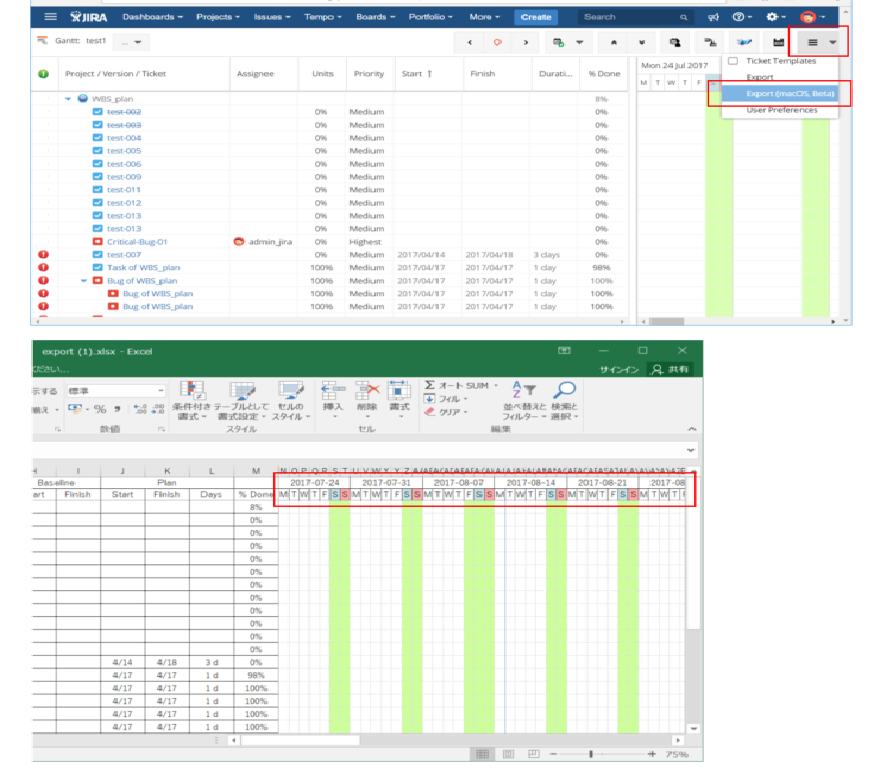
Task: Open the Jira administration gear menu
Action: pos(776,17)
